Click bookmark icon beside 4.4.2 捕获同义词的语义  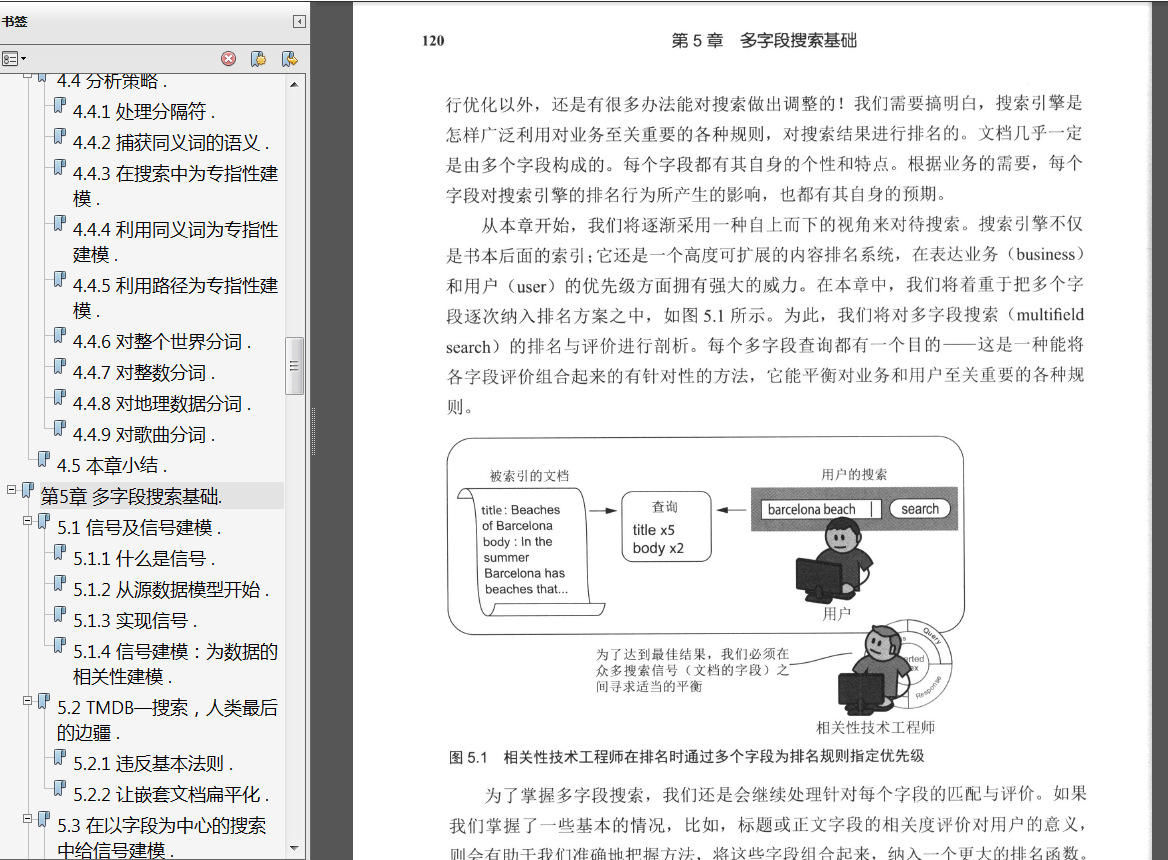[x=60, y=137]
